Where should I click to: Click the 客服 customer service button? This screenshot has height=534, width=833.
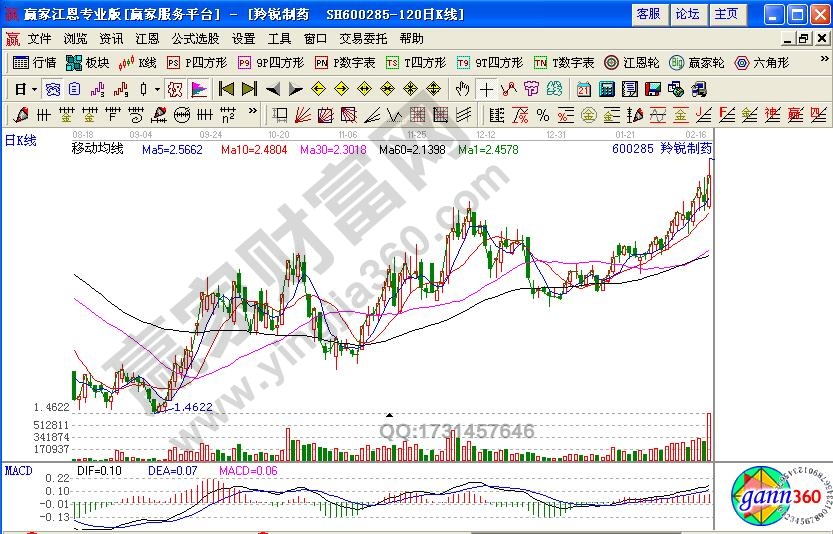pos(648,14)
